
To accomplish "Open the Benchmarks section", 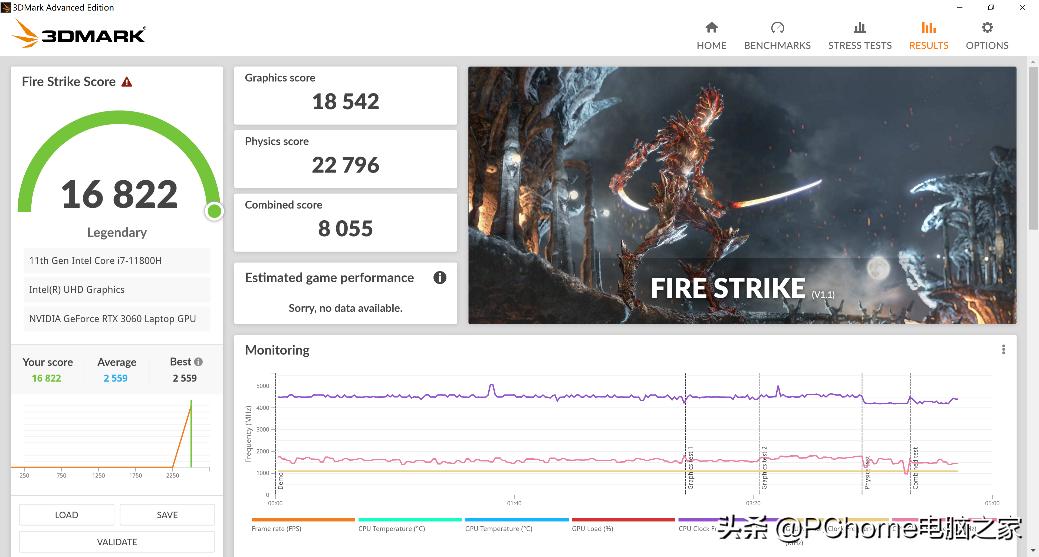I will tap(777, 35).
